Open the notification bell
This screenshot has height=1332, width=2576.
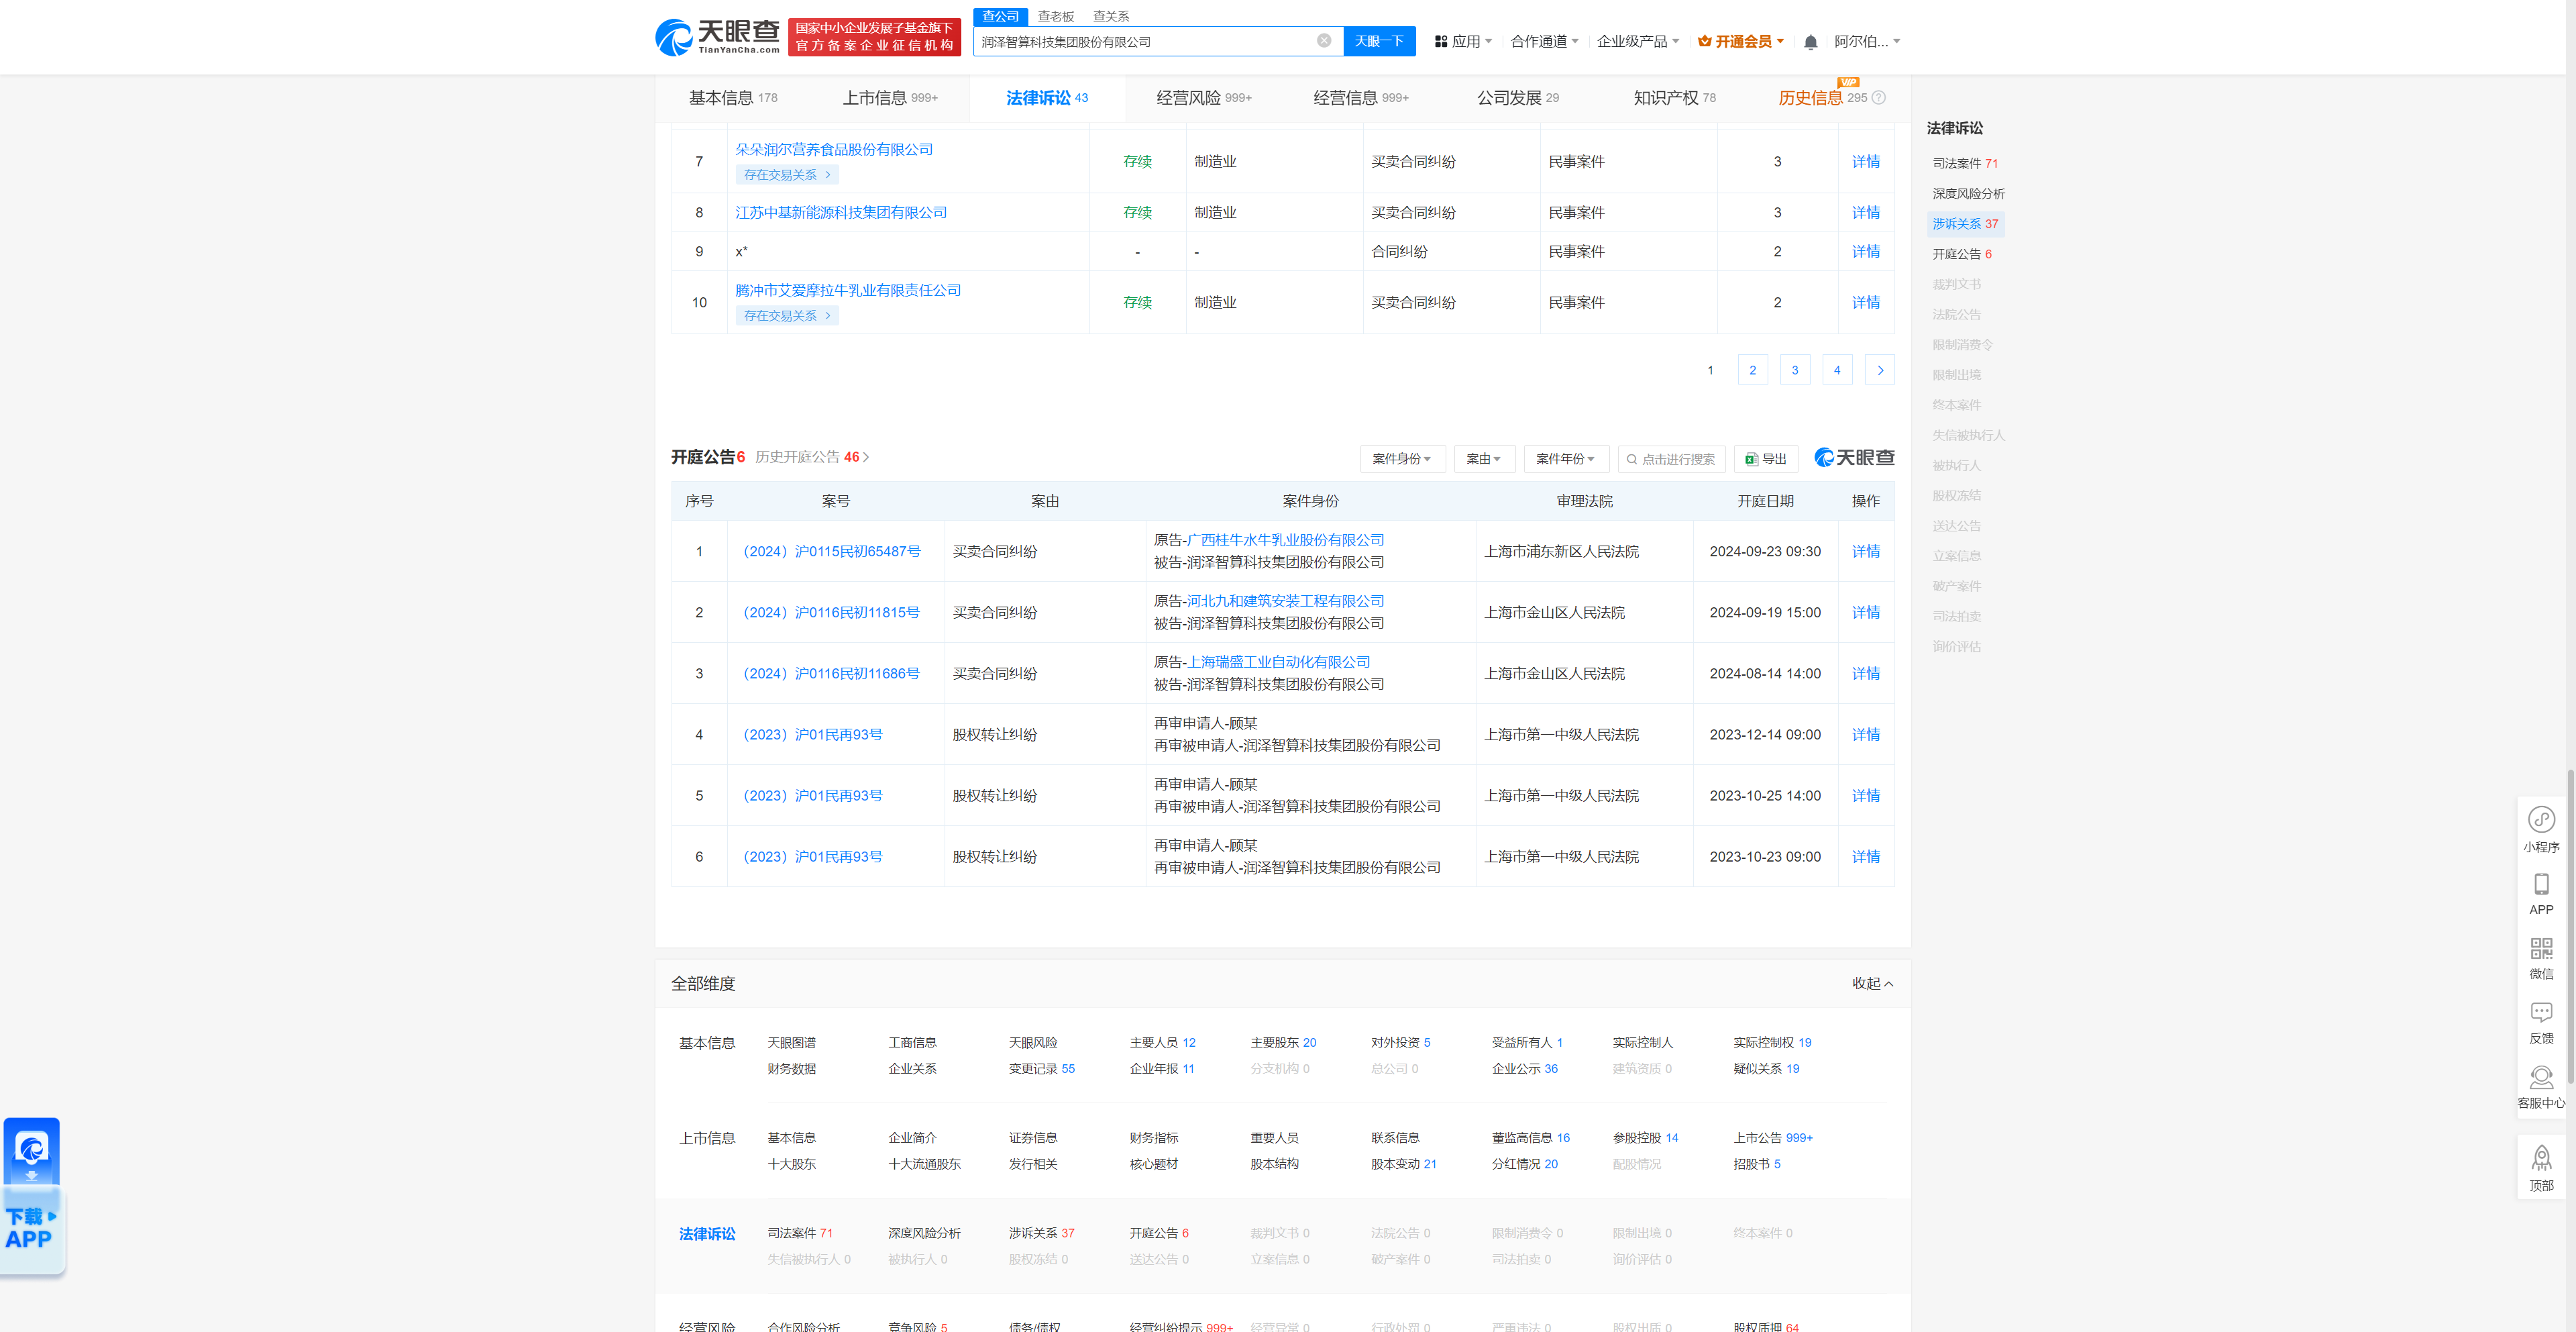coord(1810,42)
